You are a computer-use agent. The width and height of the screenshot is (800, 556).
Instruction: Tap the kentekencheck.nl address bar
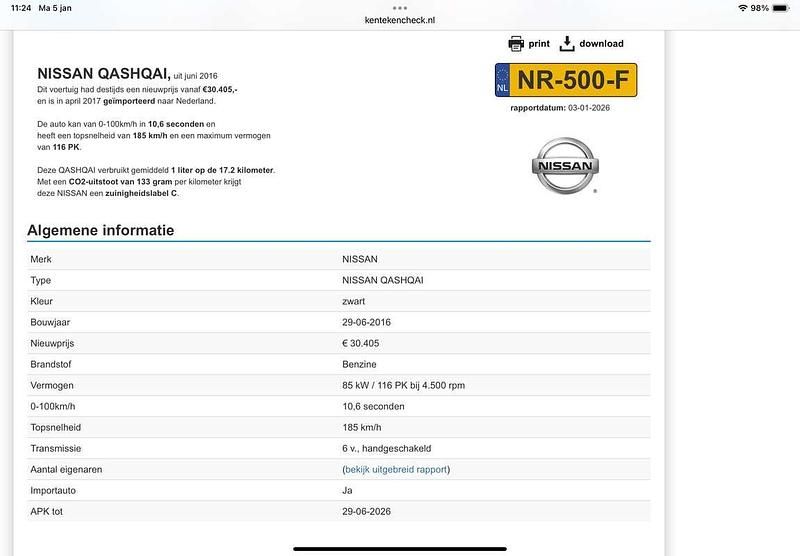[x=400, y=19]
